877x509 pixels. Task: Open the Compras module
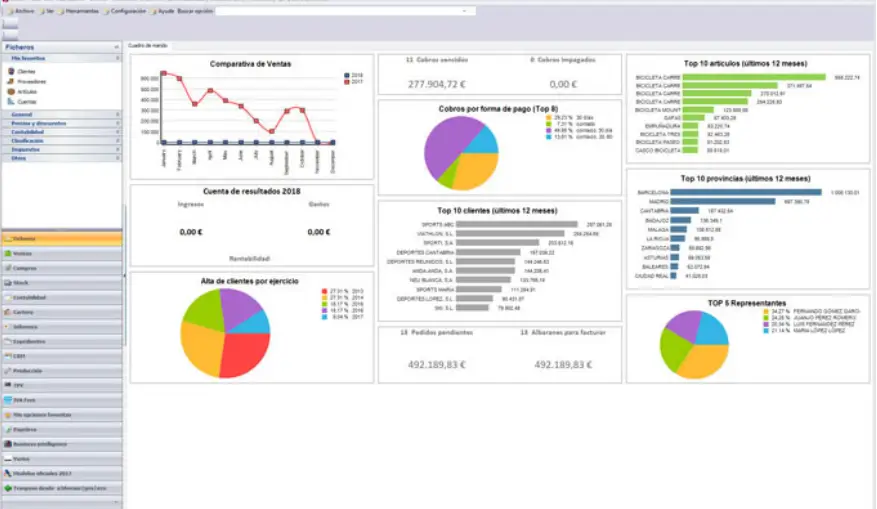(24, 268)
